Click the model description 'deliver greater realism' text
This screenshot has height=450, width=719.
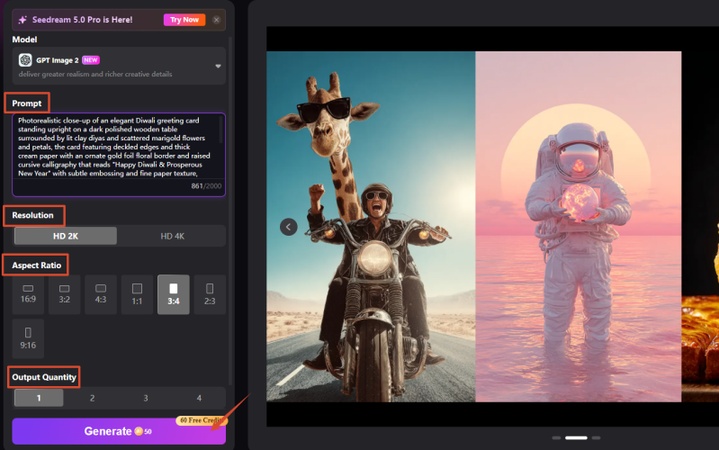(95, 74)
